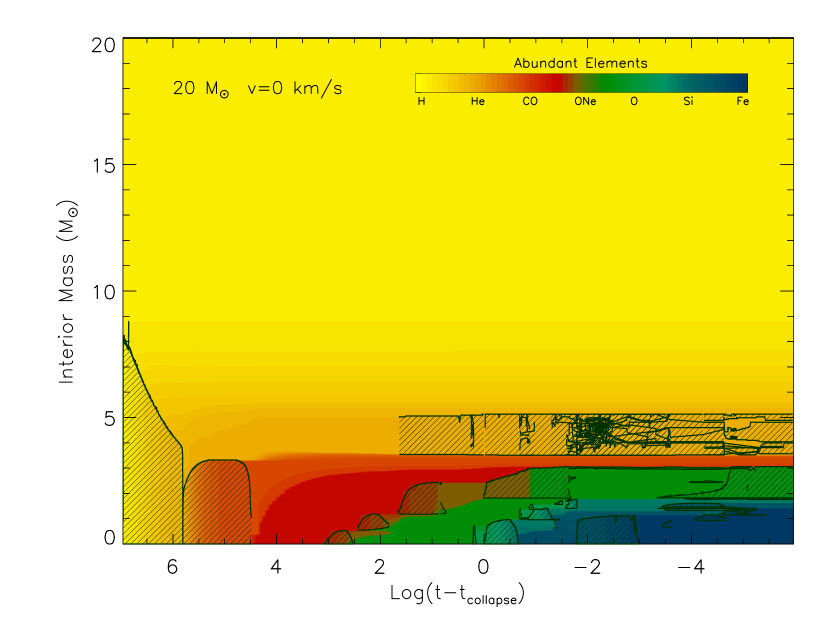Click the "Abundant Elements" colorbar title
Viewport: 830px width, 622px height.
580,63
